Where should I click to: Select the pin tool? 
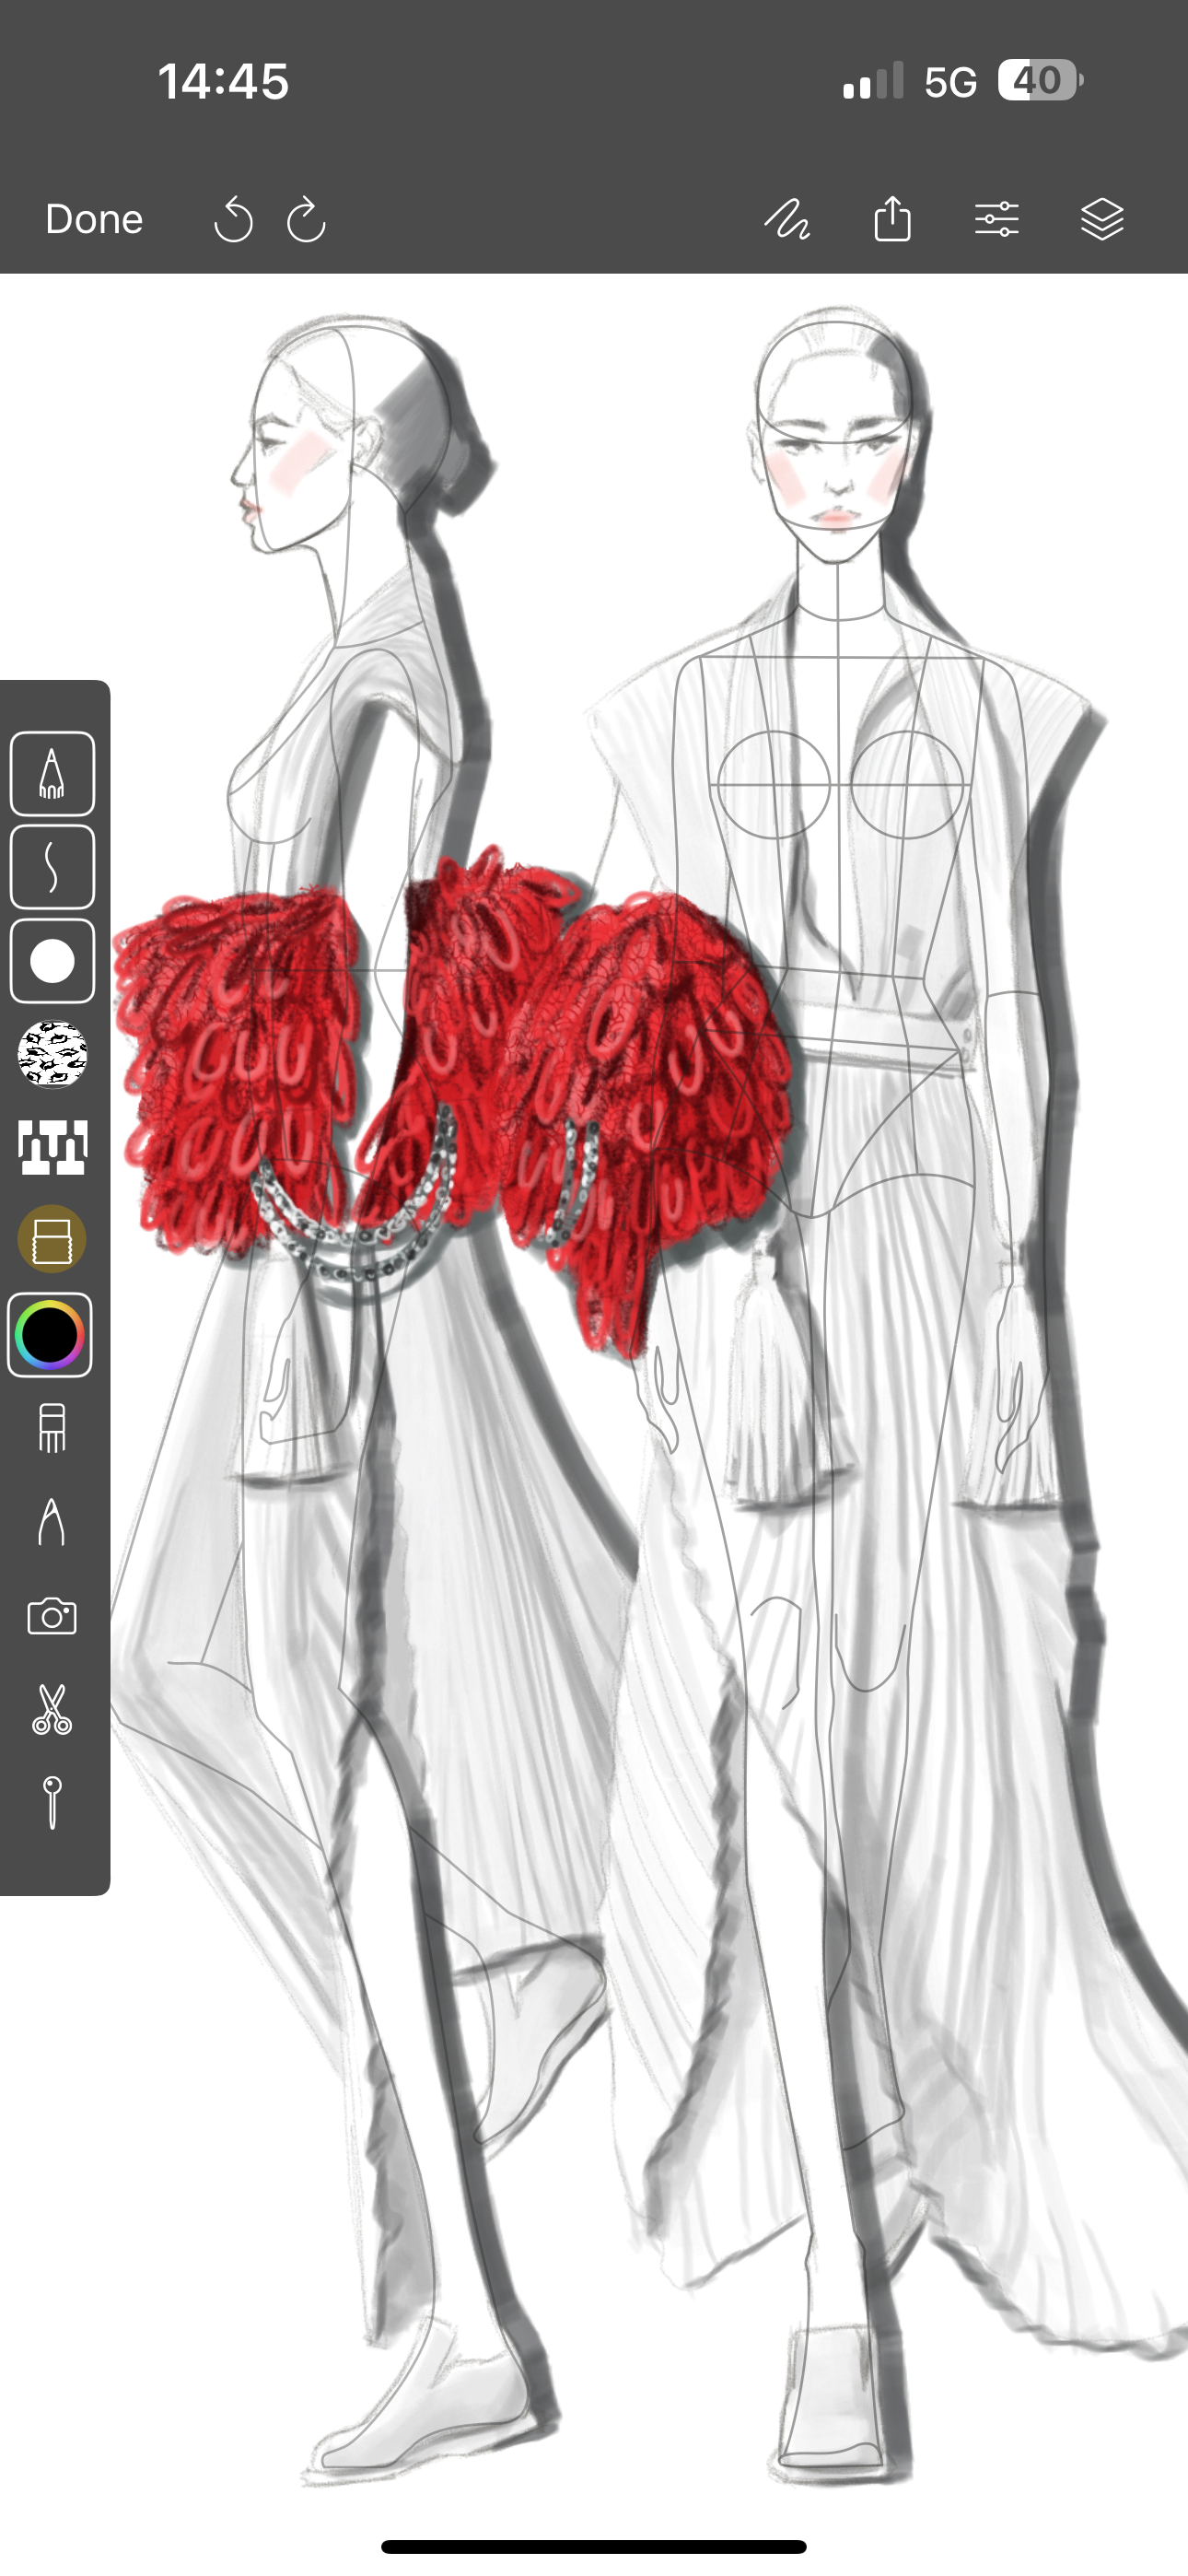pos(52,1802)
